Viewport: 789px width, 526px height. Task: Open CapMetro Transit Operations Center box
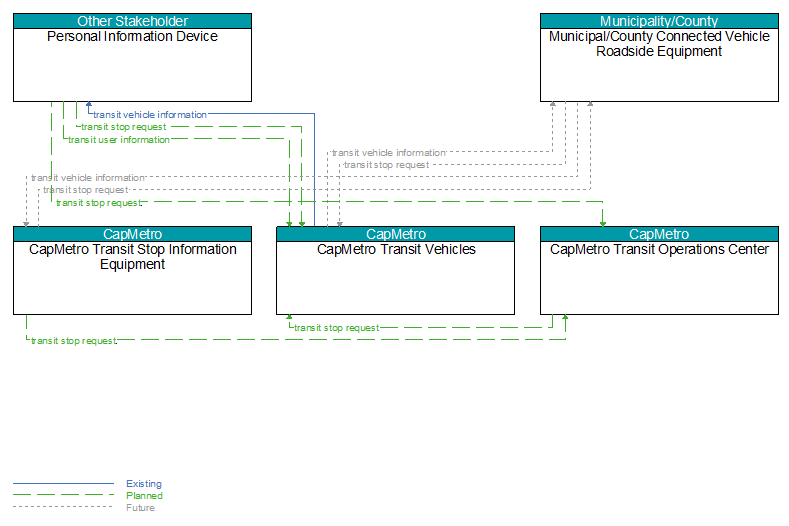tap(659, 271)
